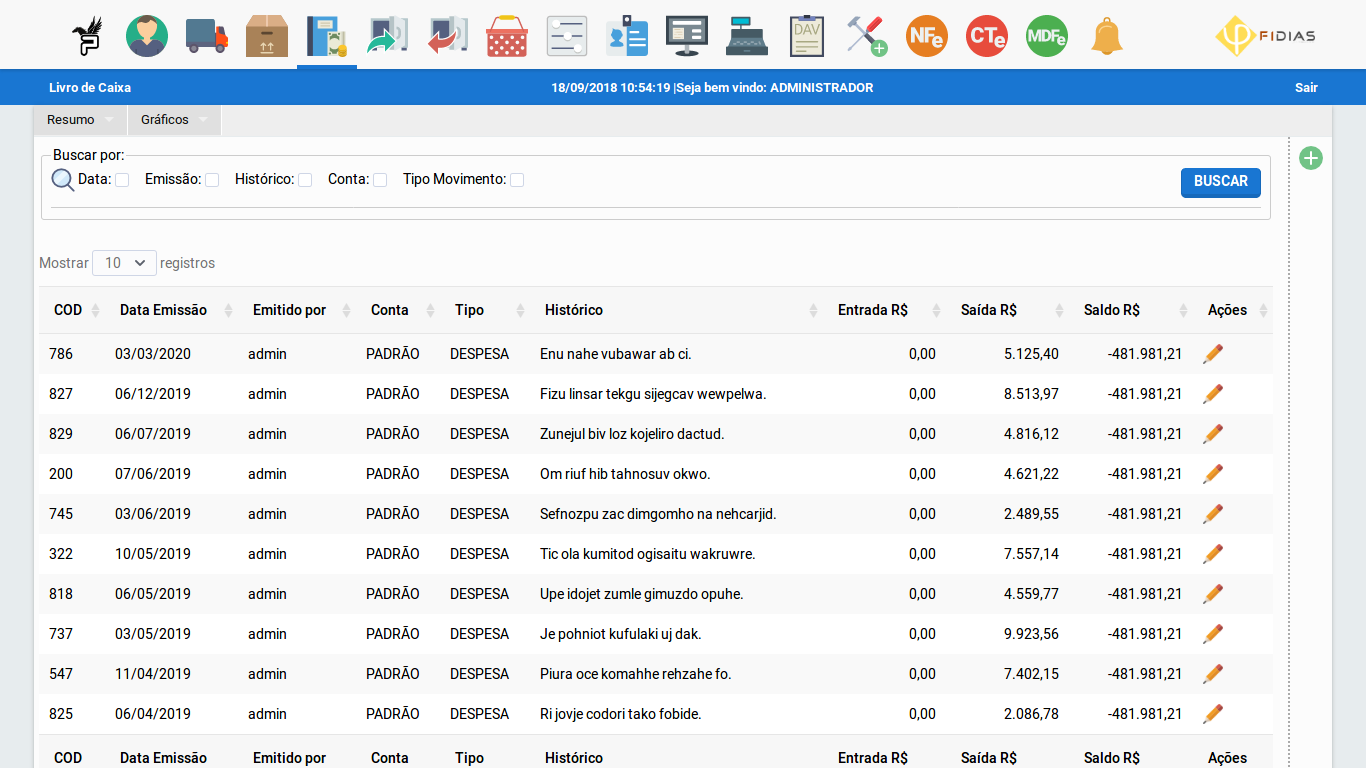The image size is (1366, 768).
Task: Open the cardboard box products icon
Action: (267, 36)
